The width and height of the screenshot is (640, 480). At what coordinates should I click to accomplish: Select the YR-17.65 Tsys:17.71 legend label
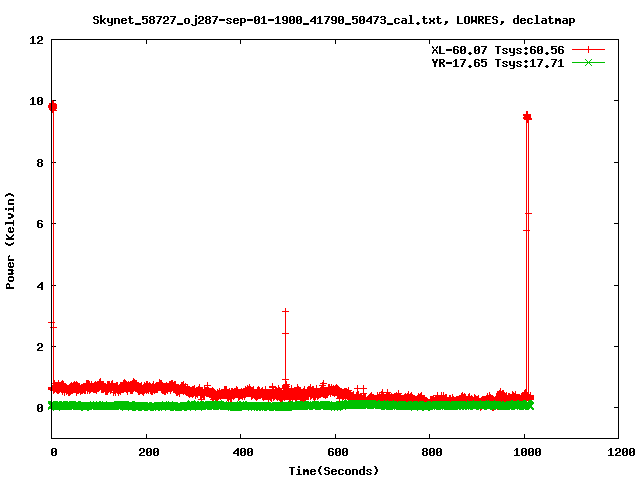[x=498, y=63]
